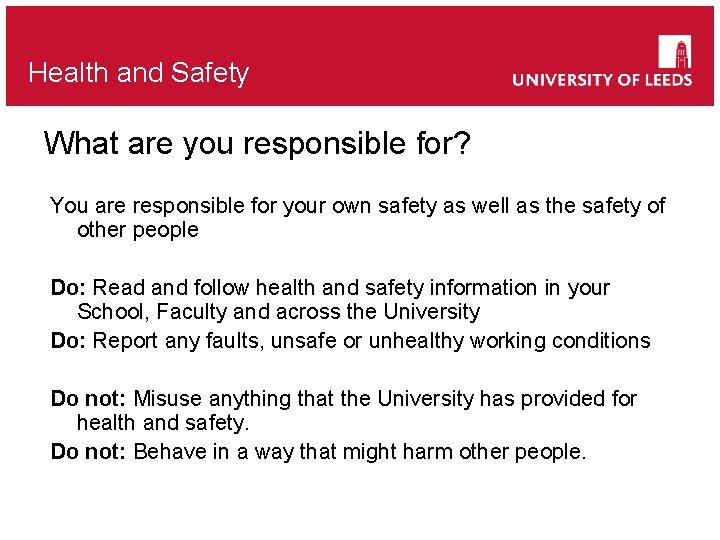
Task: Click the words other people
Action: tap(138, 230)
